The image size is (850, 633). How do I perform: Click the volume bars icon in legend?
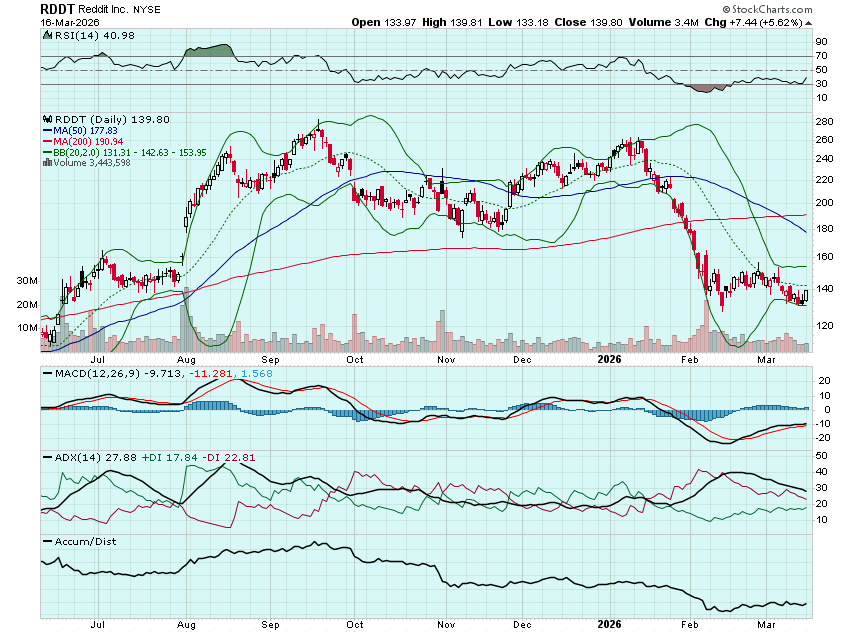pos(48,163)
